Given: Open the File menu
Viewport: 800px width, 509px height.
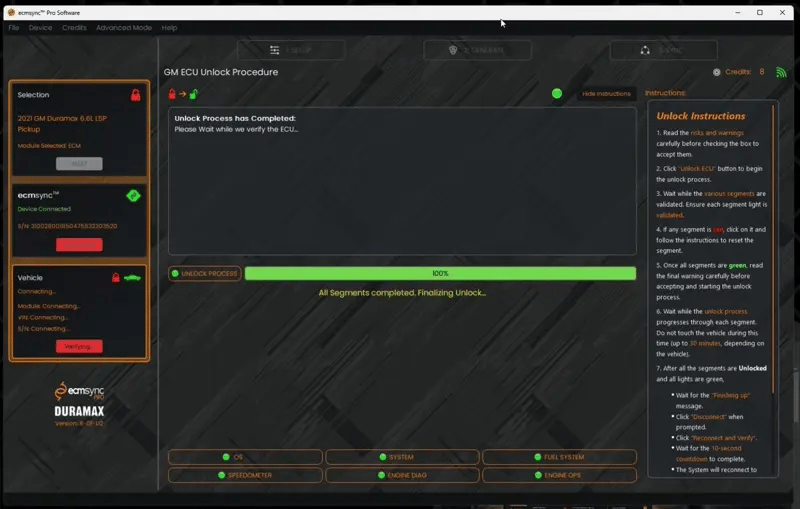Looking at the screenshot, I should [14, 28].
